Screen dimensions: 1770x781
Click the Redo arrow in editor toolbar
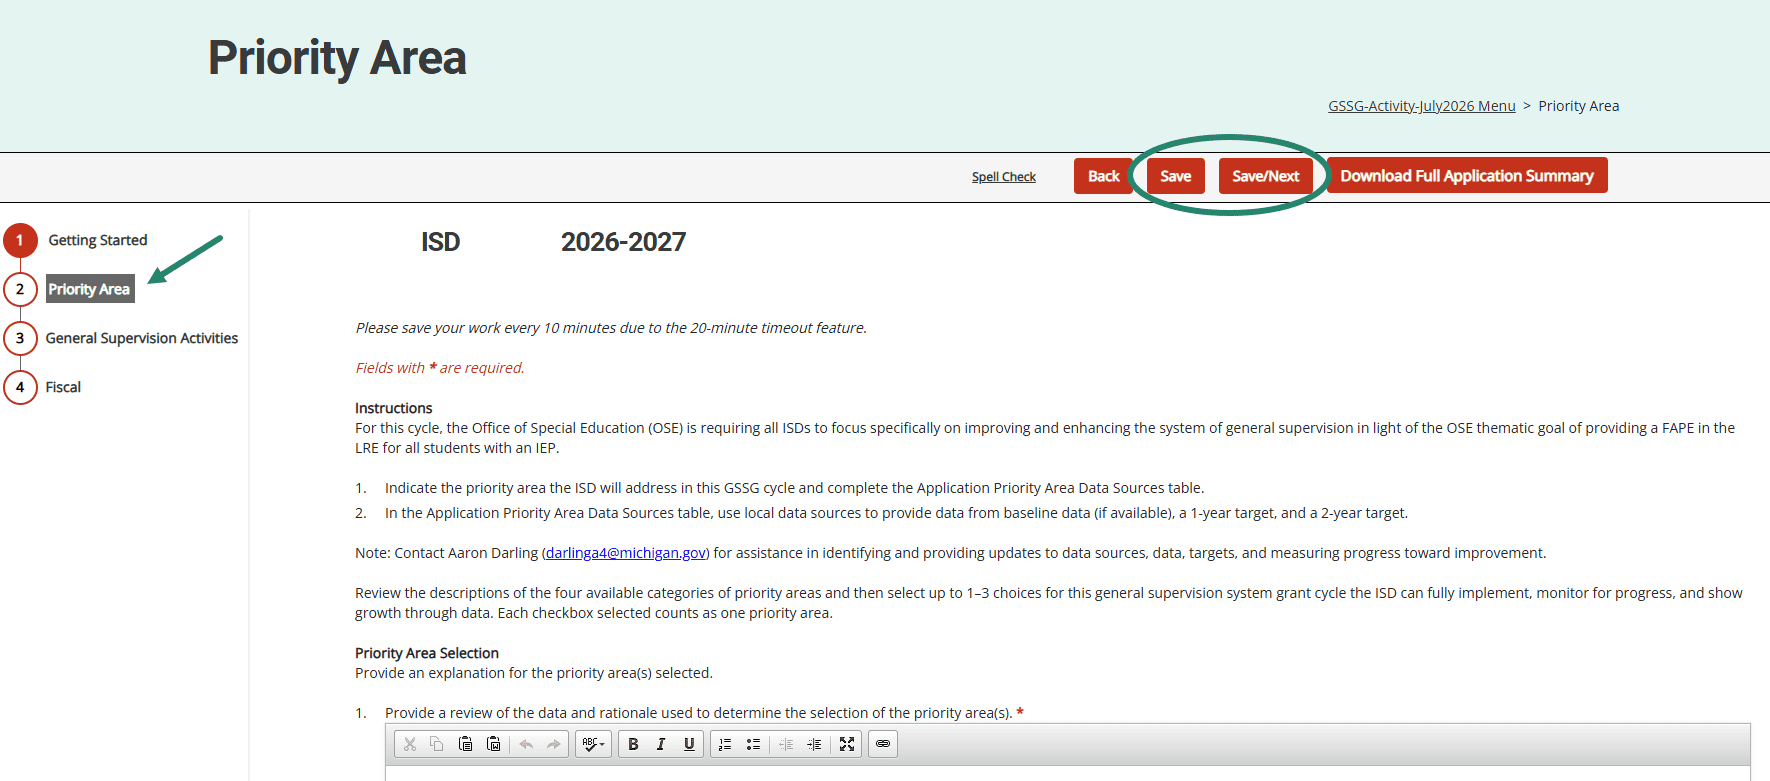click(553, 744)
